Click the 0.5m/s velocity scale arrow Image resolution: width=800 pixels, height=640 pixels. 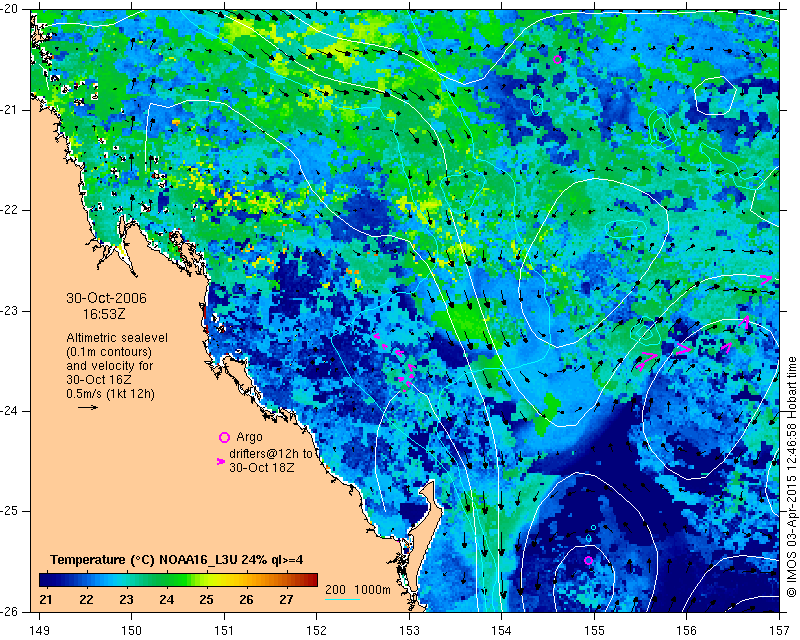point(88,407)
